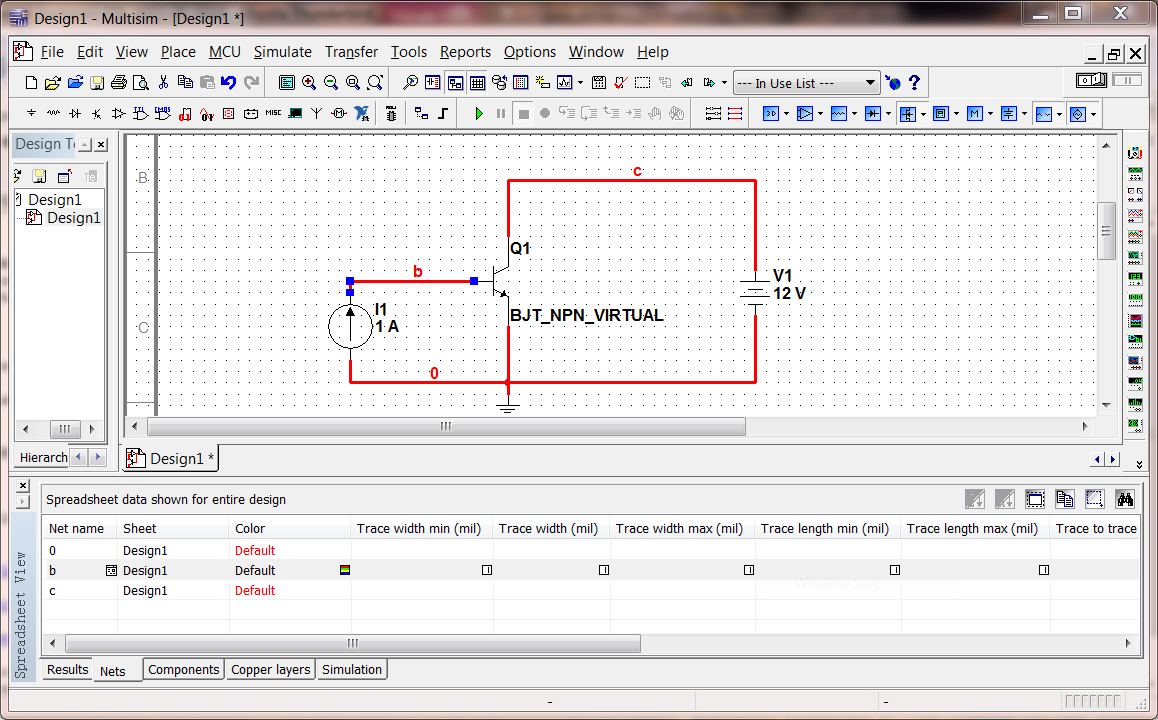Place a transistor component
Image resolution: width=1158 pixels, height=720 pixels.
tap(97, 114)
